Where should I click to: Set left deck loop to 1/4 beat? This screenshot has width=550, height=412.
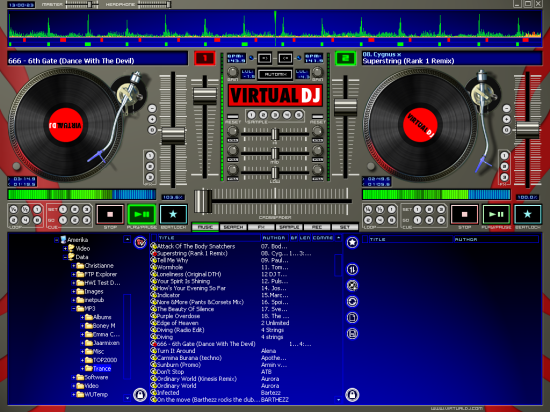13,210
